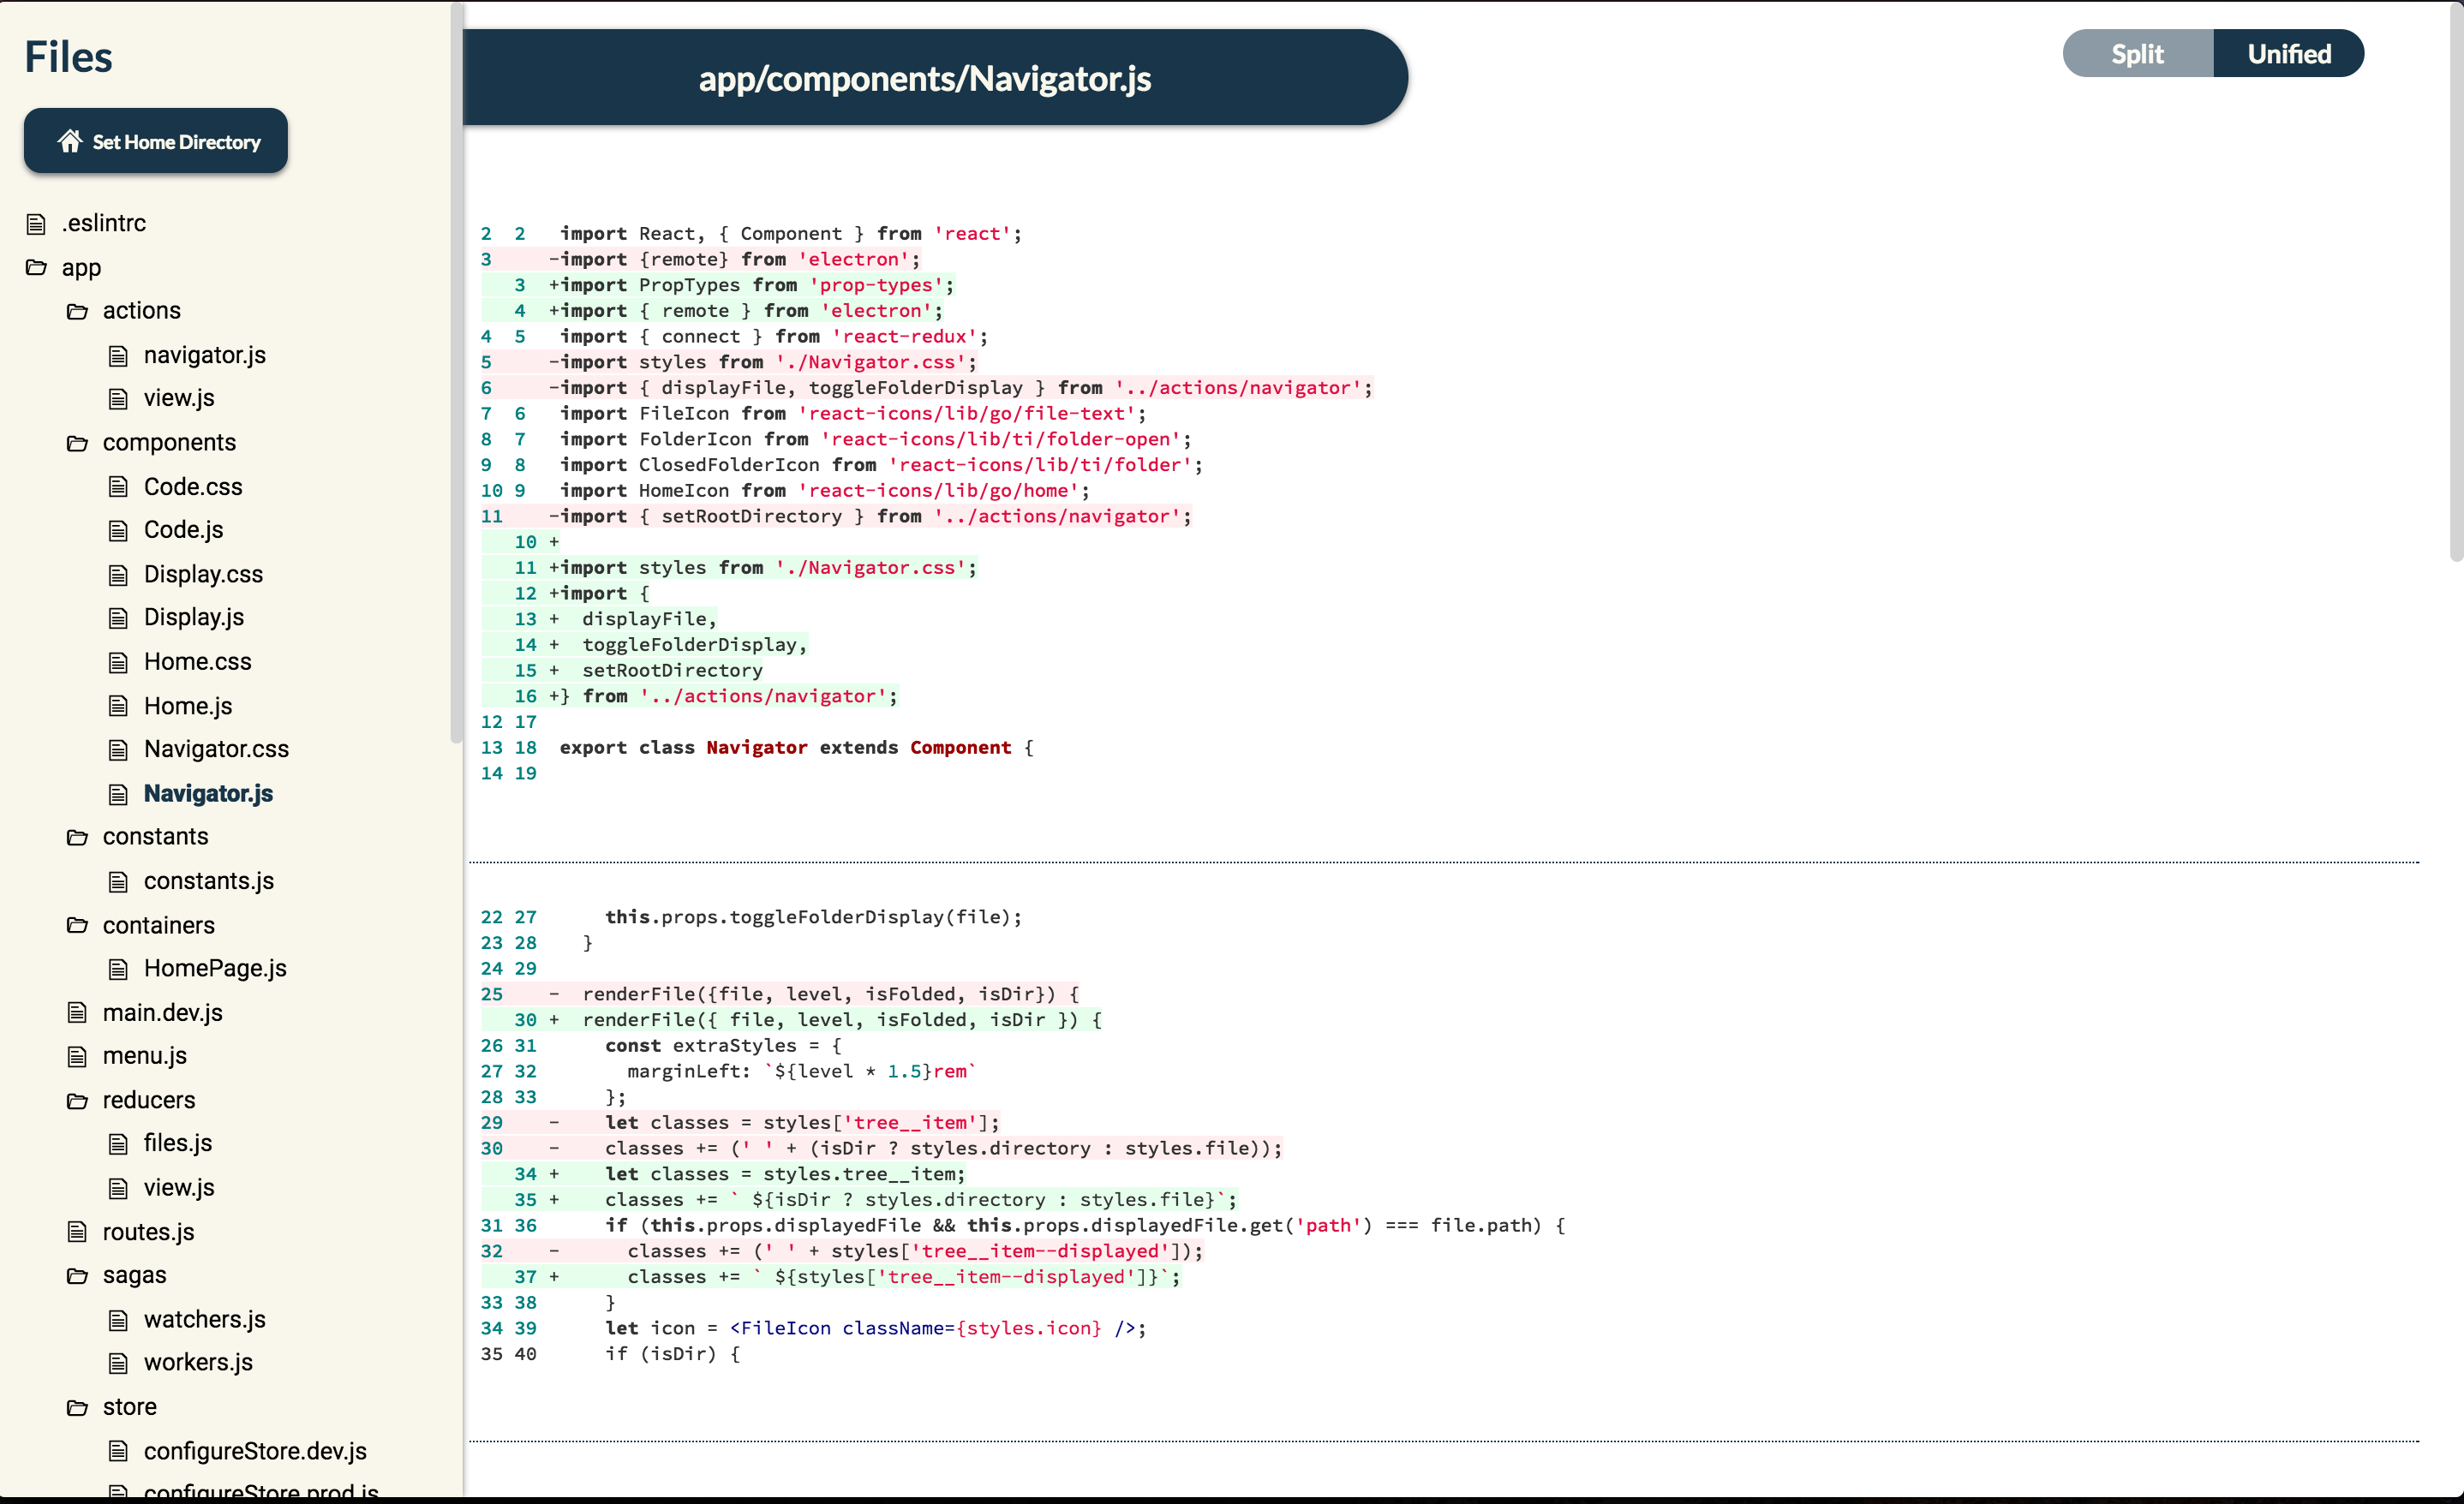Screen dimensions: 2464x1504
Task: Collapse the reducers folder icon
Action: pos(77,1100)
